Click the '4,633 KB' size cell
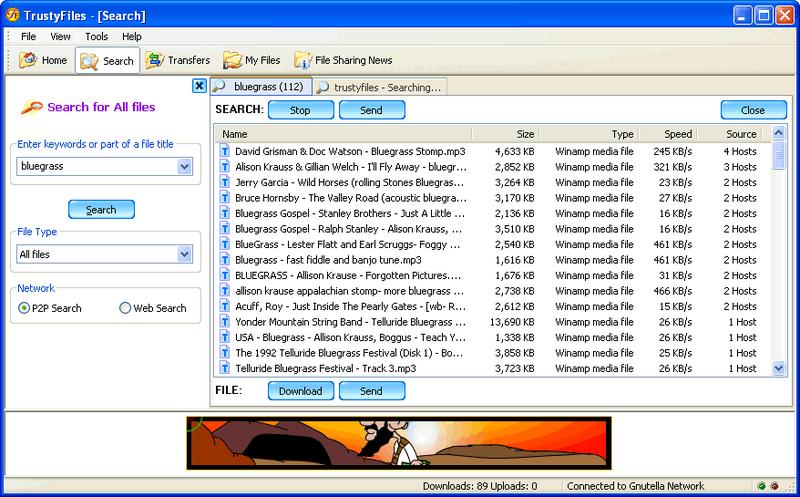Screen dimensions: 800x497 click(514, 152)
